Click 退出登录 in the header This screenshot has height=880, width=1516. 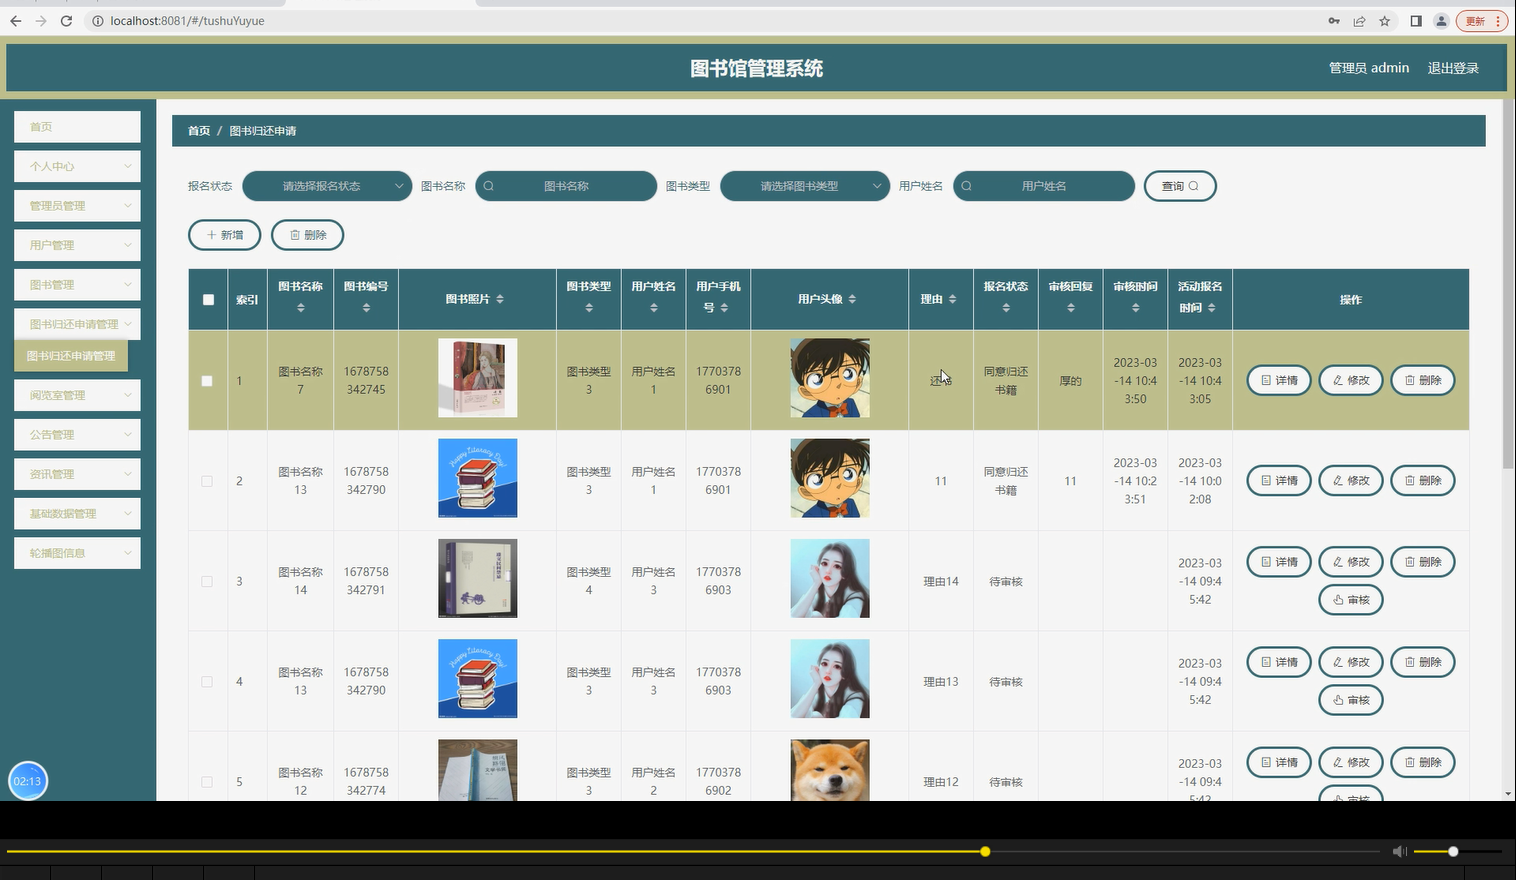1453,68
